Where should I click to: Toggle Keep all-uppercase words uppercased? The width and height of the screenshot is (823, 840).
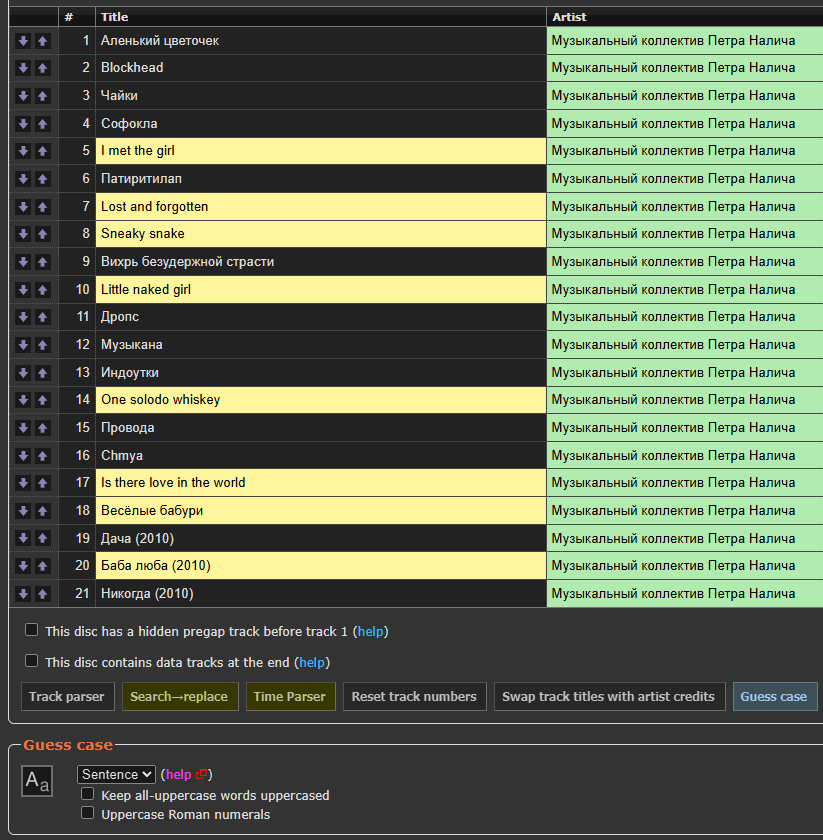(x=88, y=794)
